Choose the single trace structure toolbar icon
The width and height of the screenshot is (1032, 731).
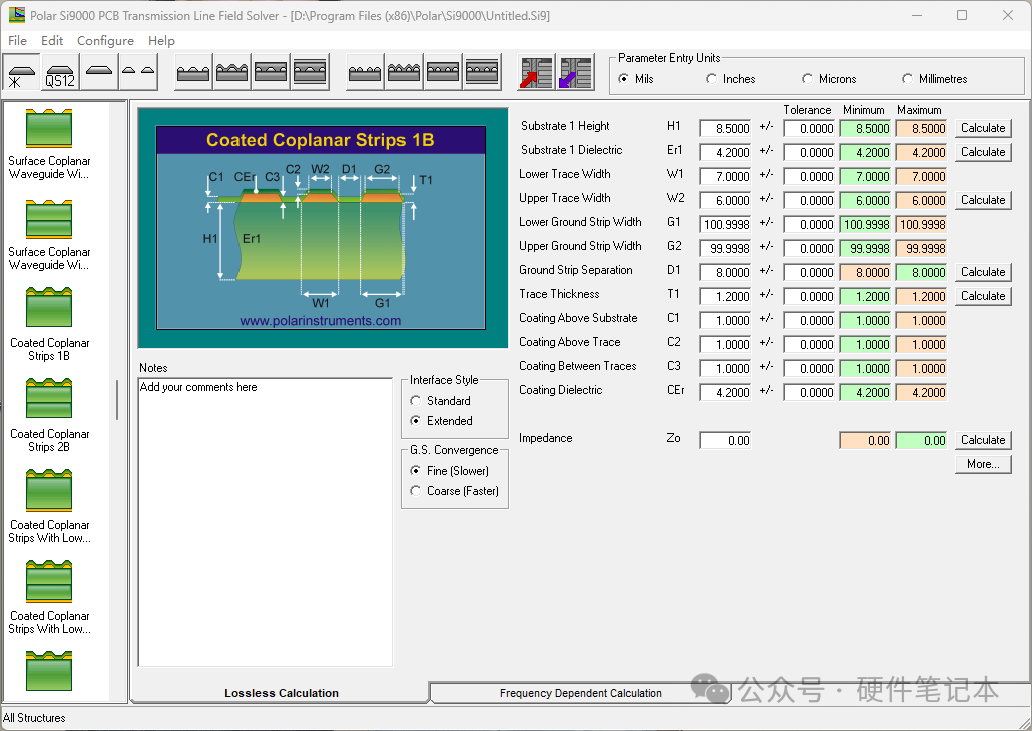coord(99,72)
